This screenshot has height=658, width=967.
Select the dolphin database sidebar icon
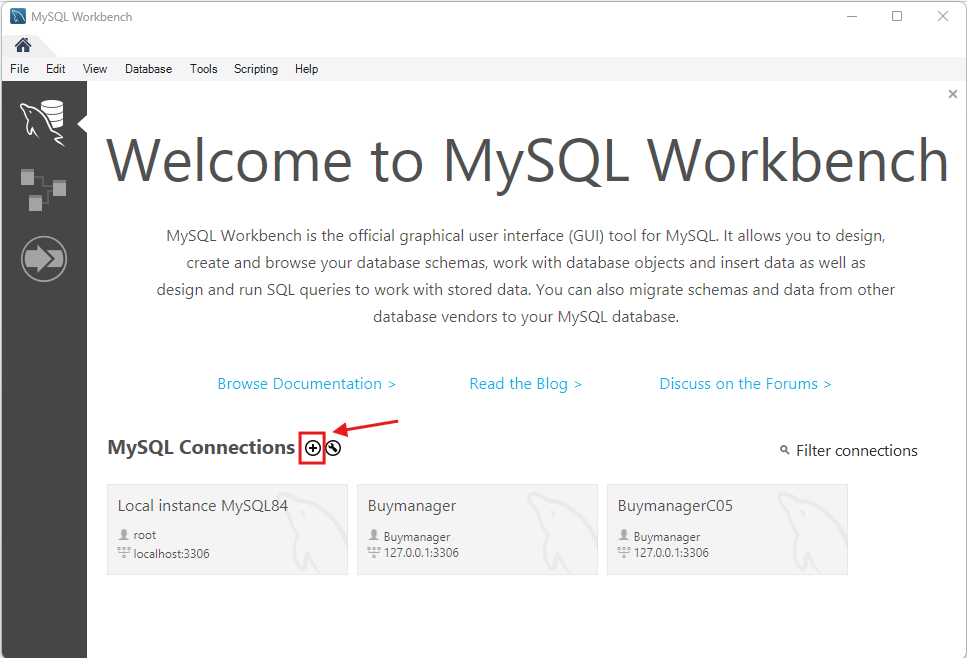[x=43, y=122]
